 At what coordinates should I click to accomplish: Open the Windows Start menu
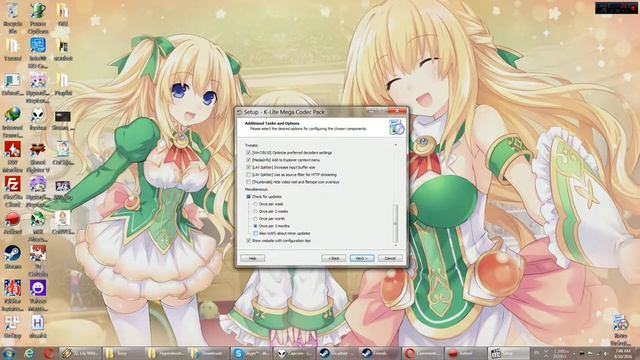pos(9,353)
